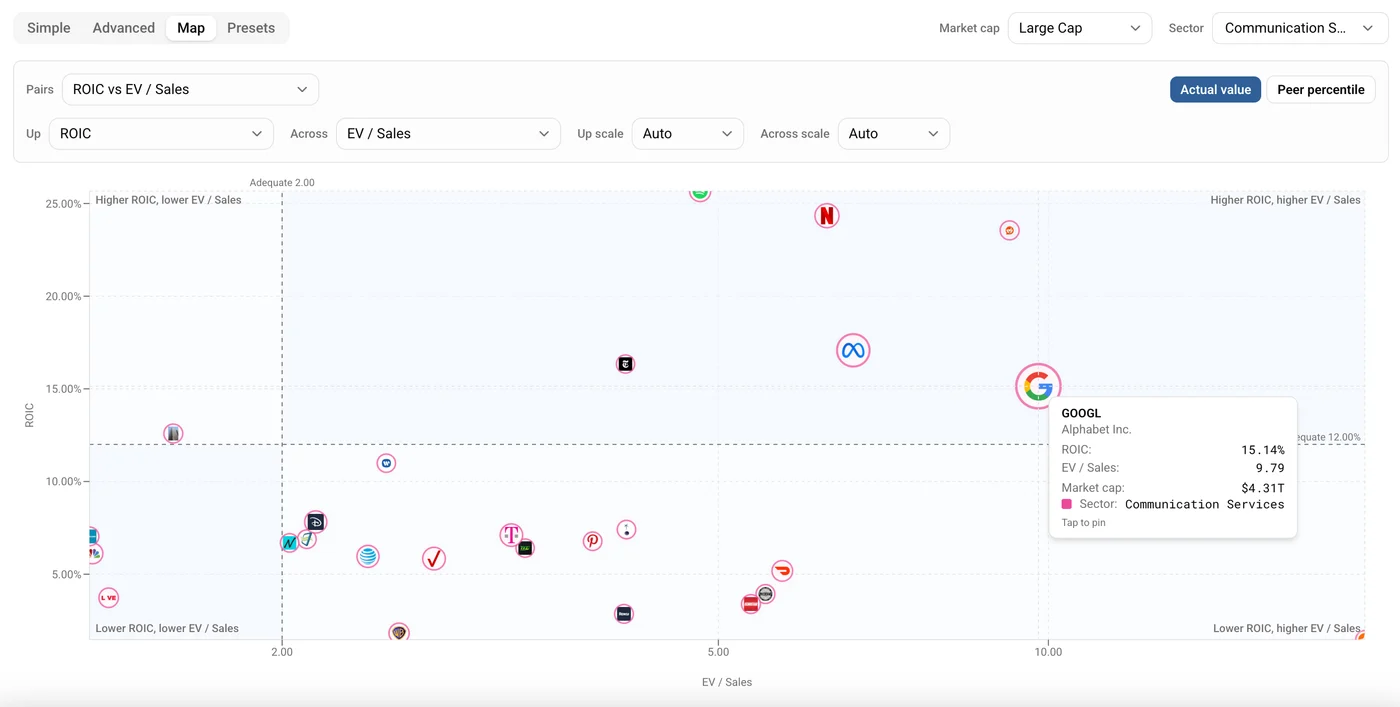This screenshot has height=707, width=1400.
Task: Open the Across scale Auto dropdown
Action: [894, 133]
